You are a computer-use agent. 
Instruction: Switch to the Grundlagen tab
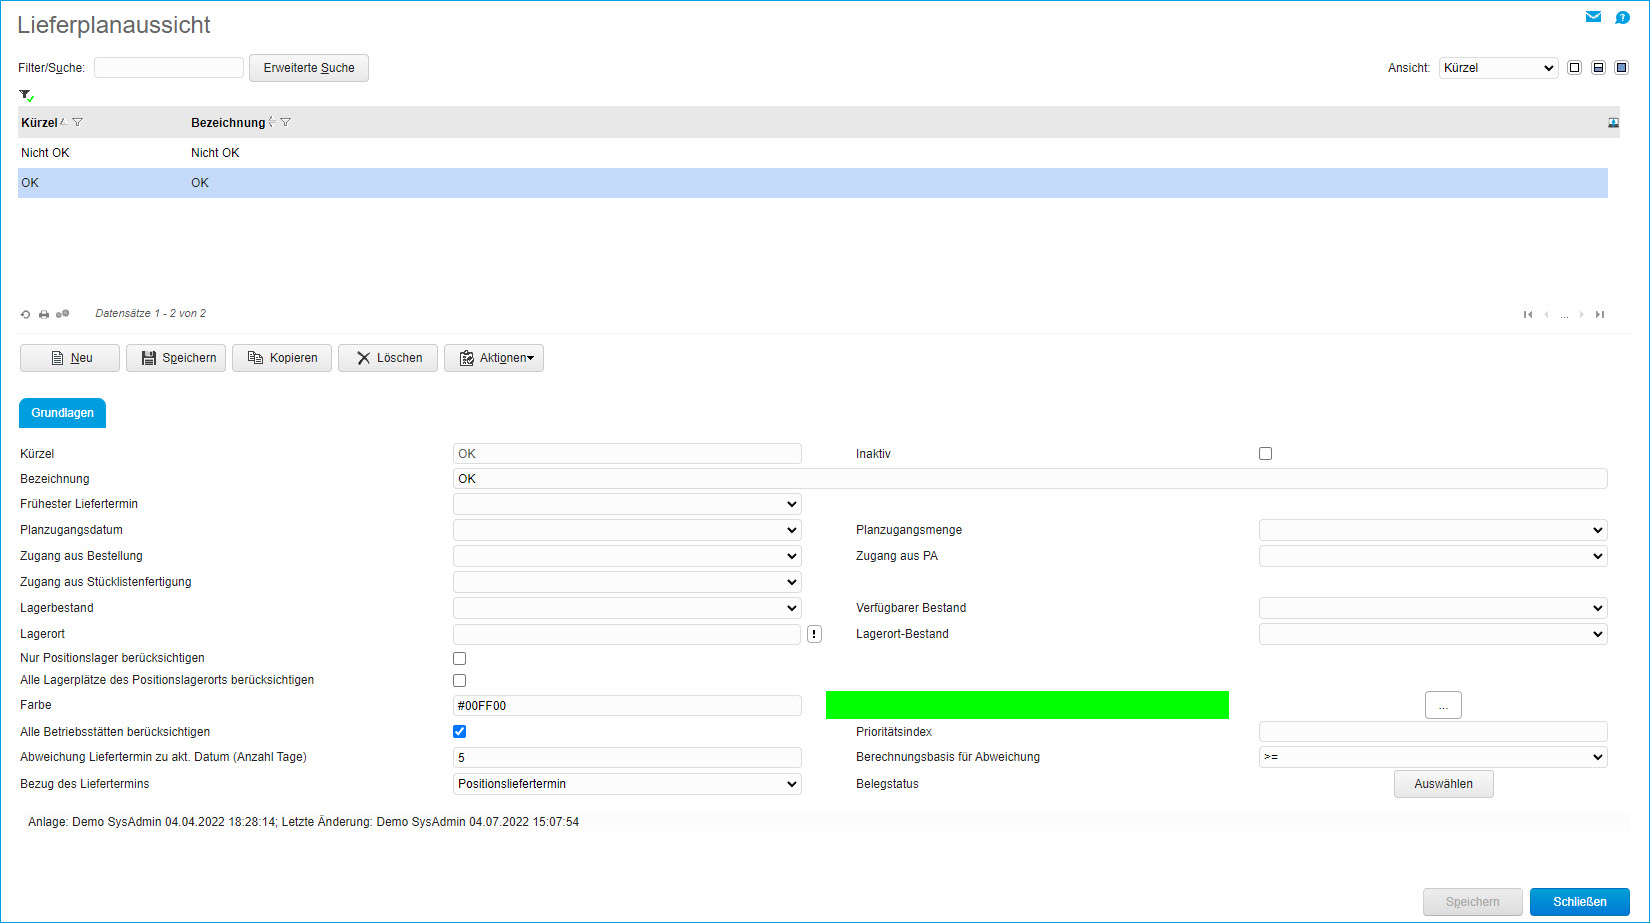tap(62, 413)
